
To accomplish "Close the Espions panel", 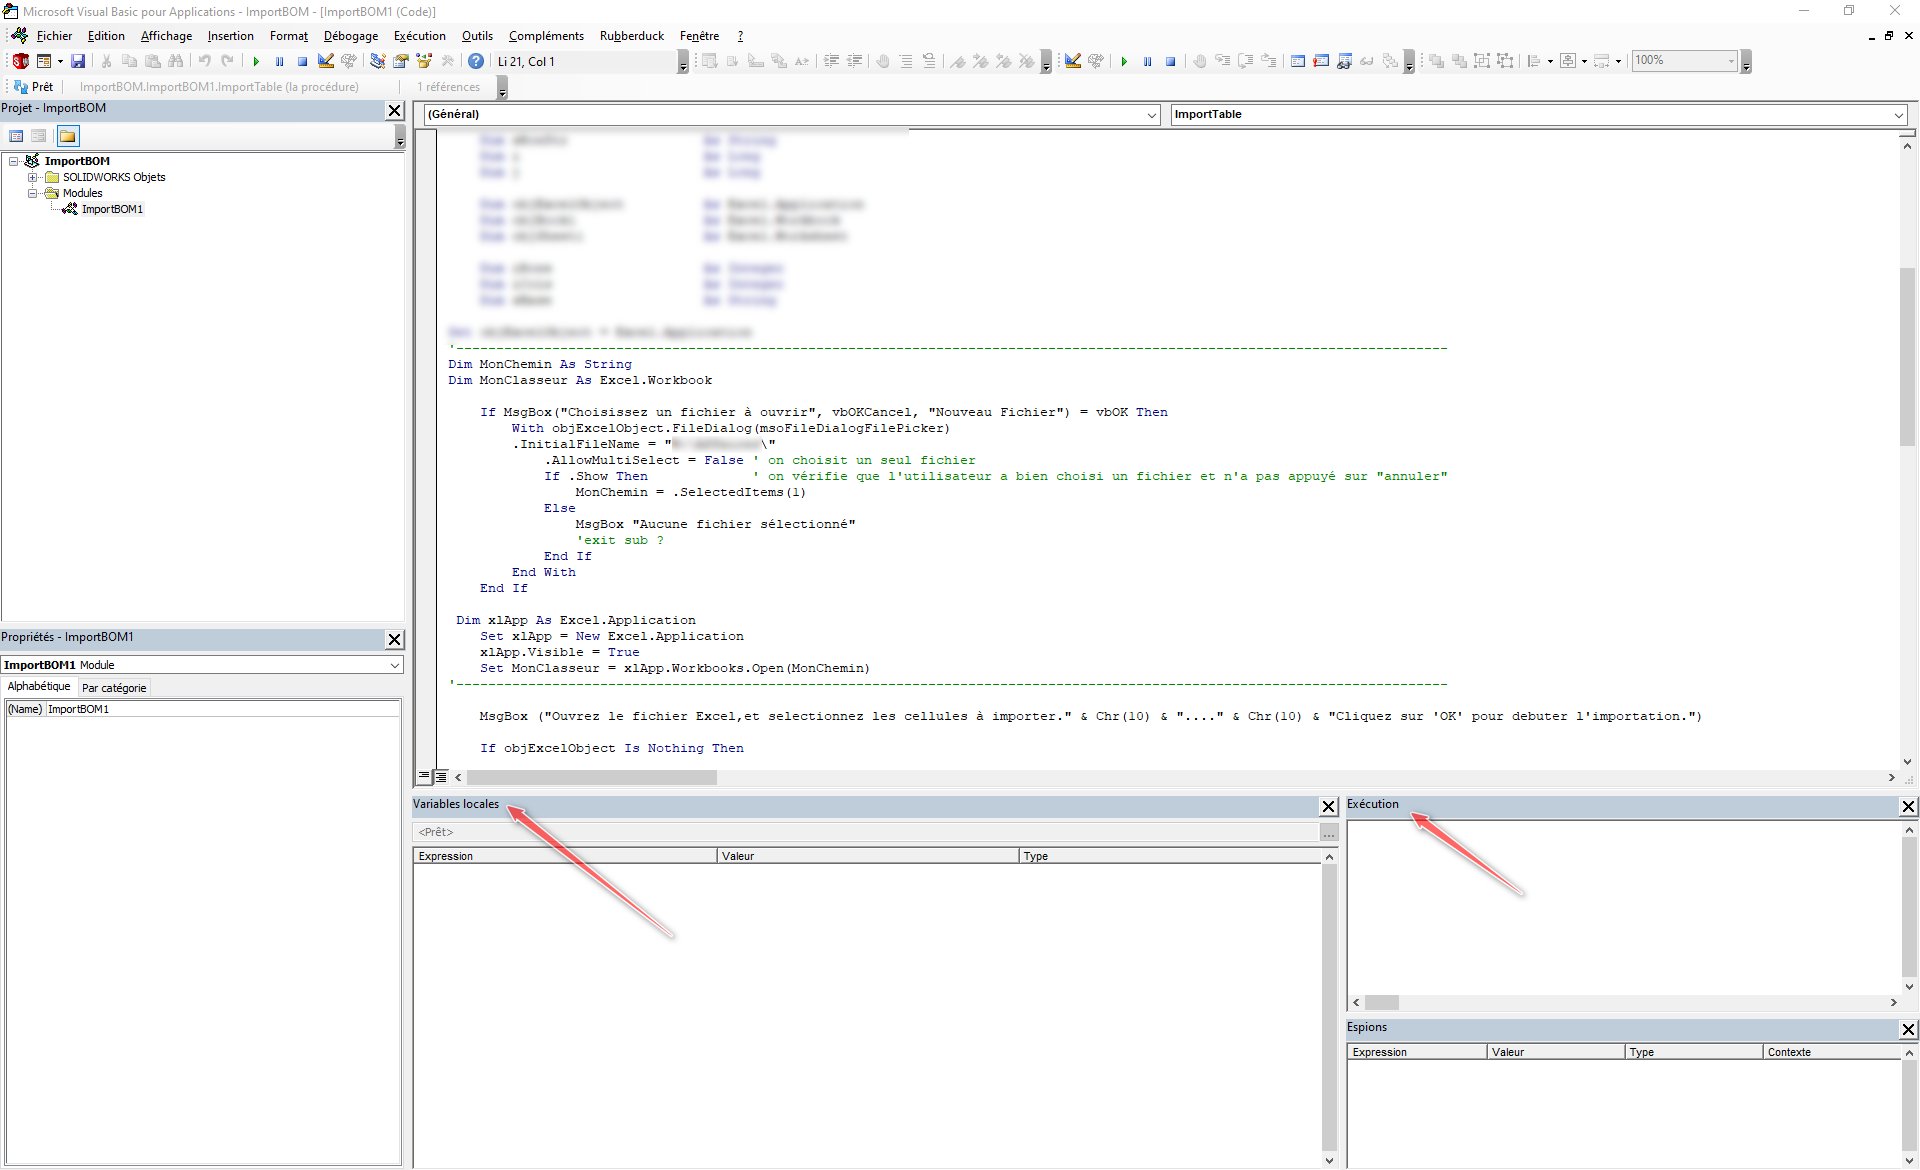I will tap(1908, 1029).
